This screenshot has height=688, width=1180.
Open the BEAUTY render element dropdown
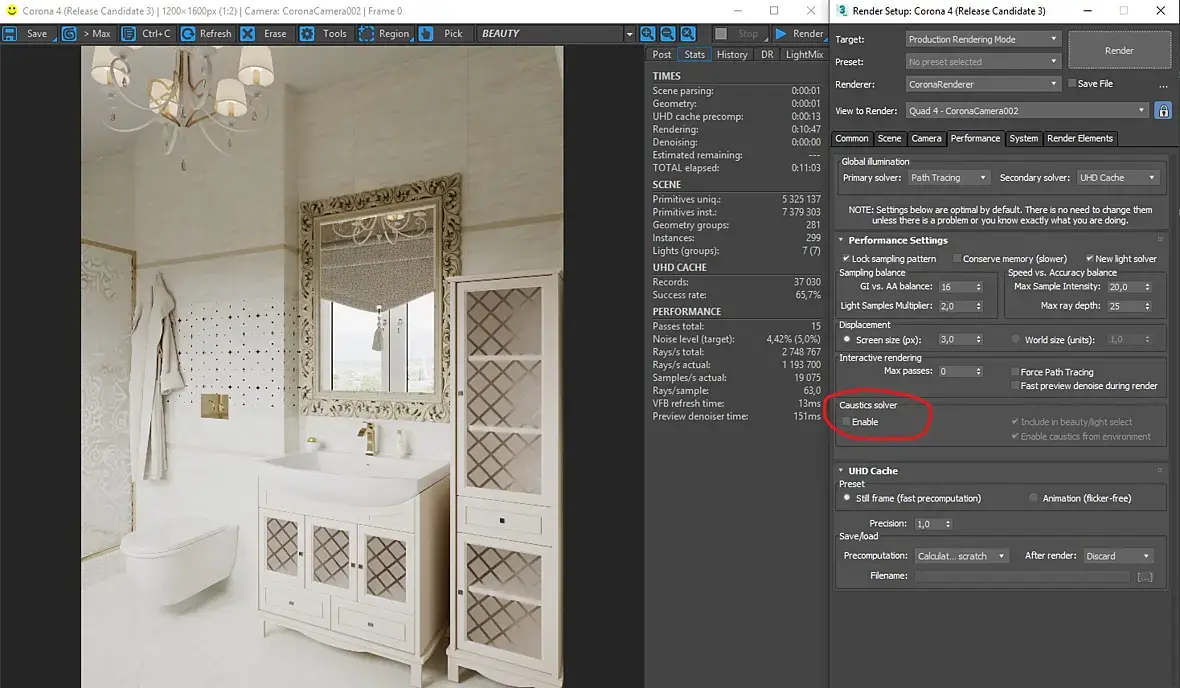pyautogui.click(x=556, y=34)
